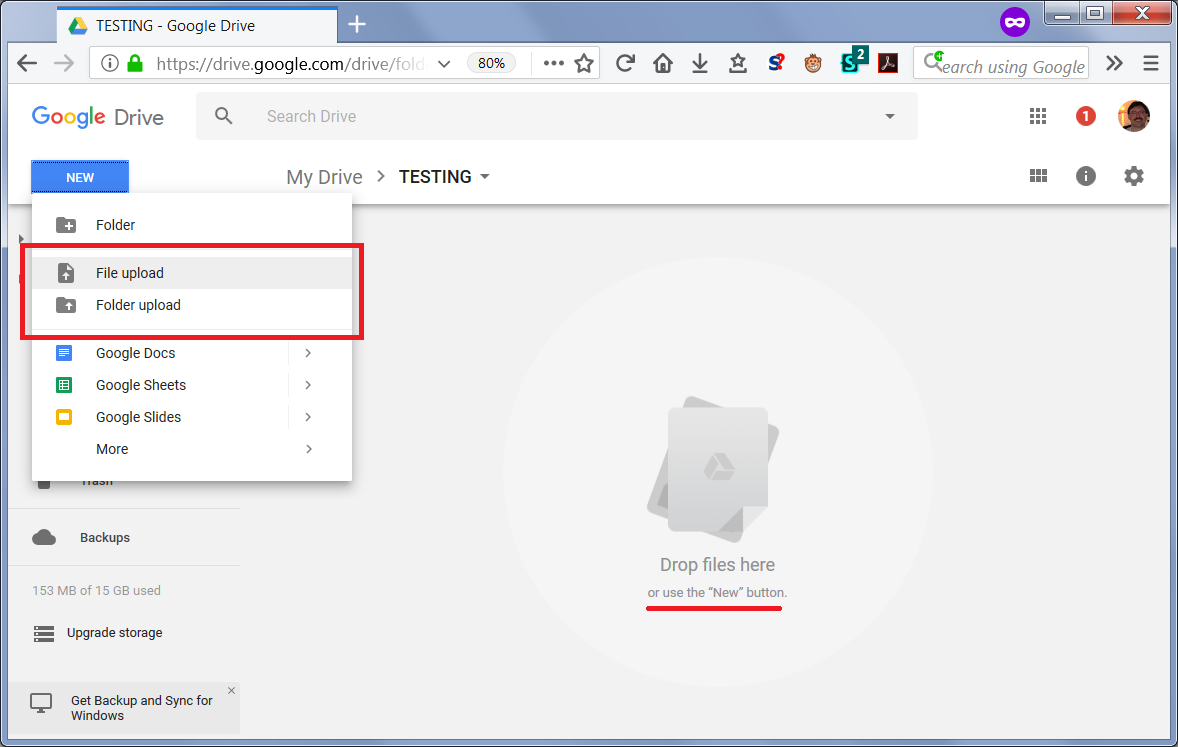The height and width of the screenshot is (747, 1178).
Task: Click the Google Drive logo
Action: click(98, 116)
